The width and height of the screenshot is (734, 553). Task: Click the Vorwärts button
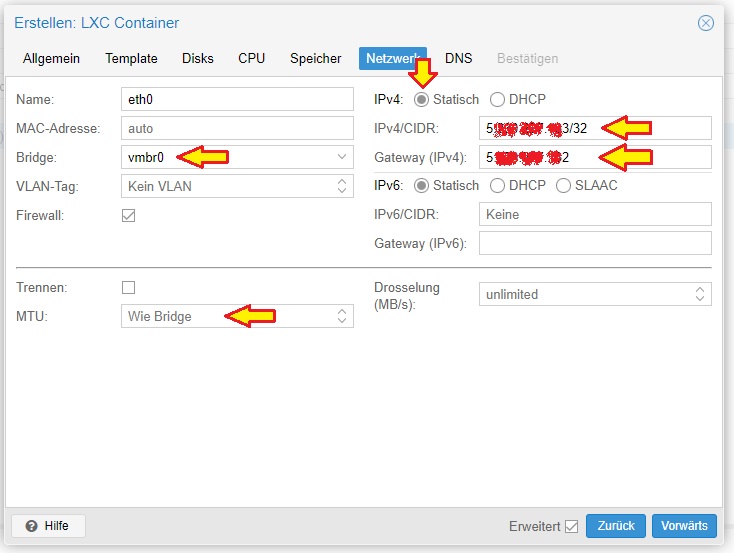[684, 526]
